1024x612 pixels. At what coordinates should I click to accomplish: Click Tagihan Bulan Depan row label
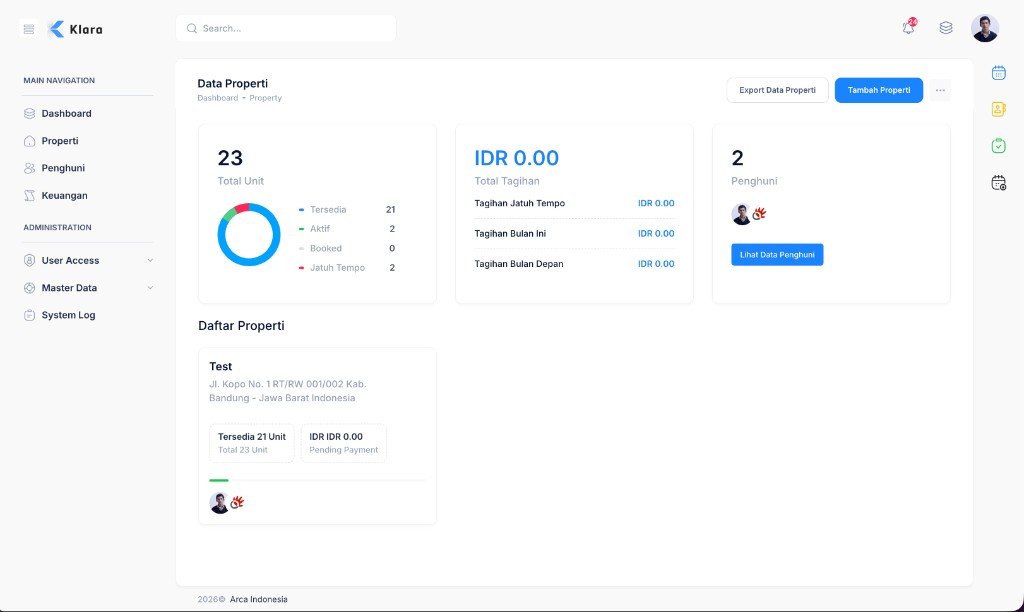point(519,264)
